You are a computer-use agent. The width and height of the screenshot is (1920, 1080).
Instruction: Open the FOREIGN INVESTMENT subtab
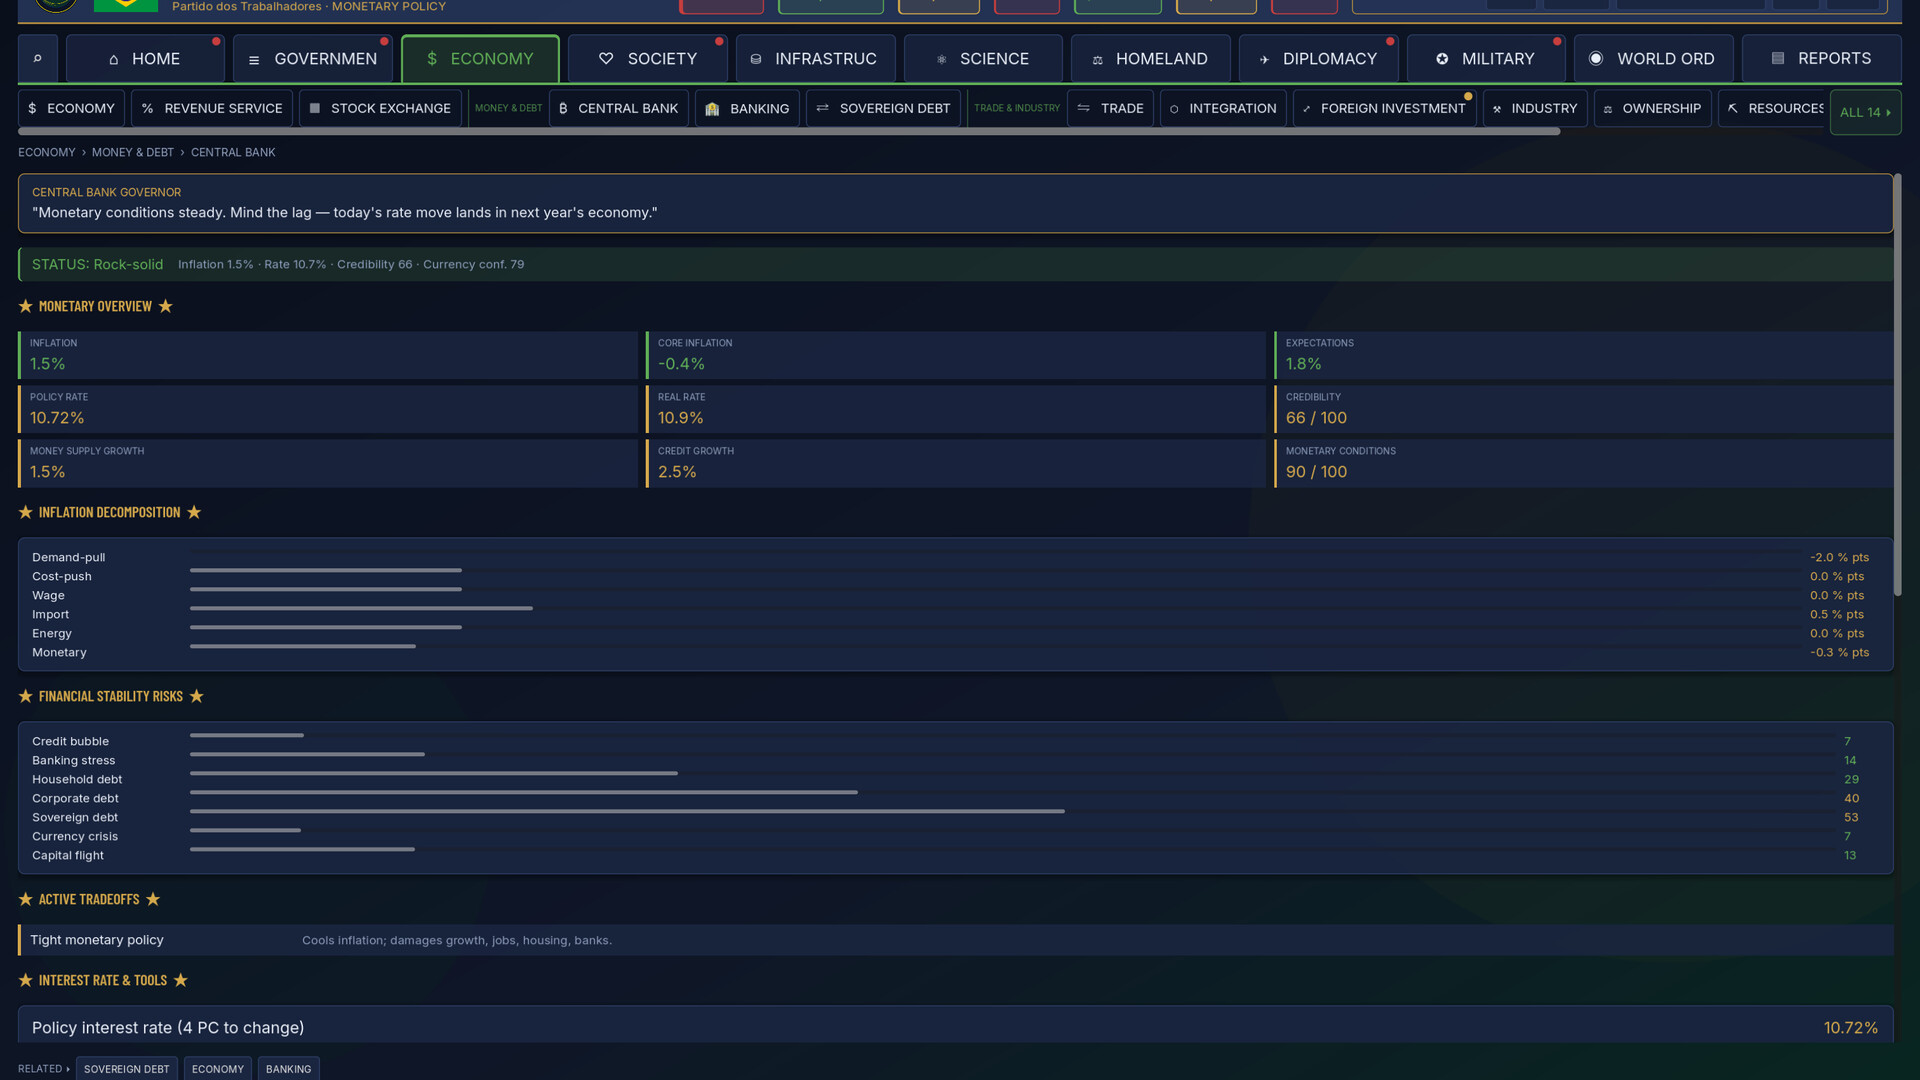pos(1384,108)
